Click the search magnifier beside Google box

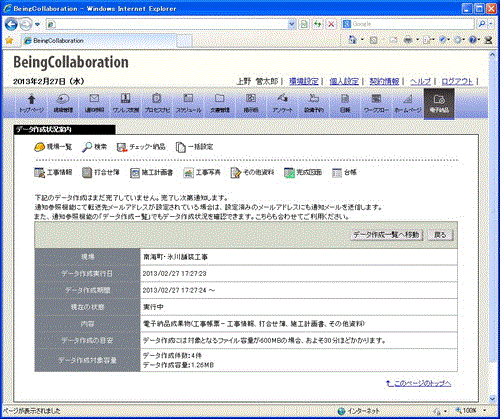click(482, 24)
